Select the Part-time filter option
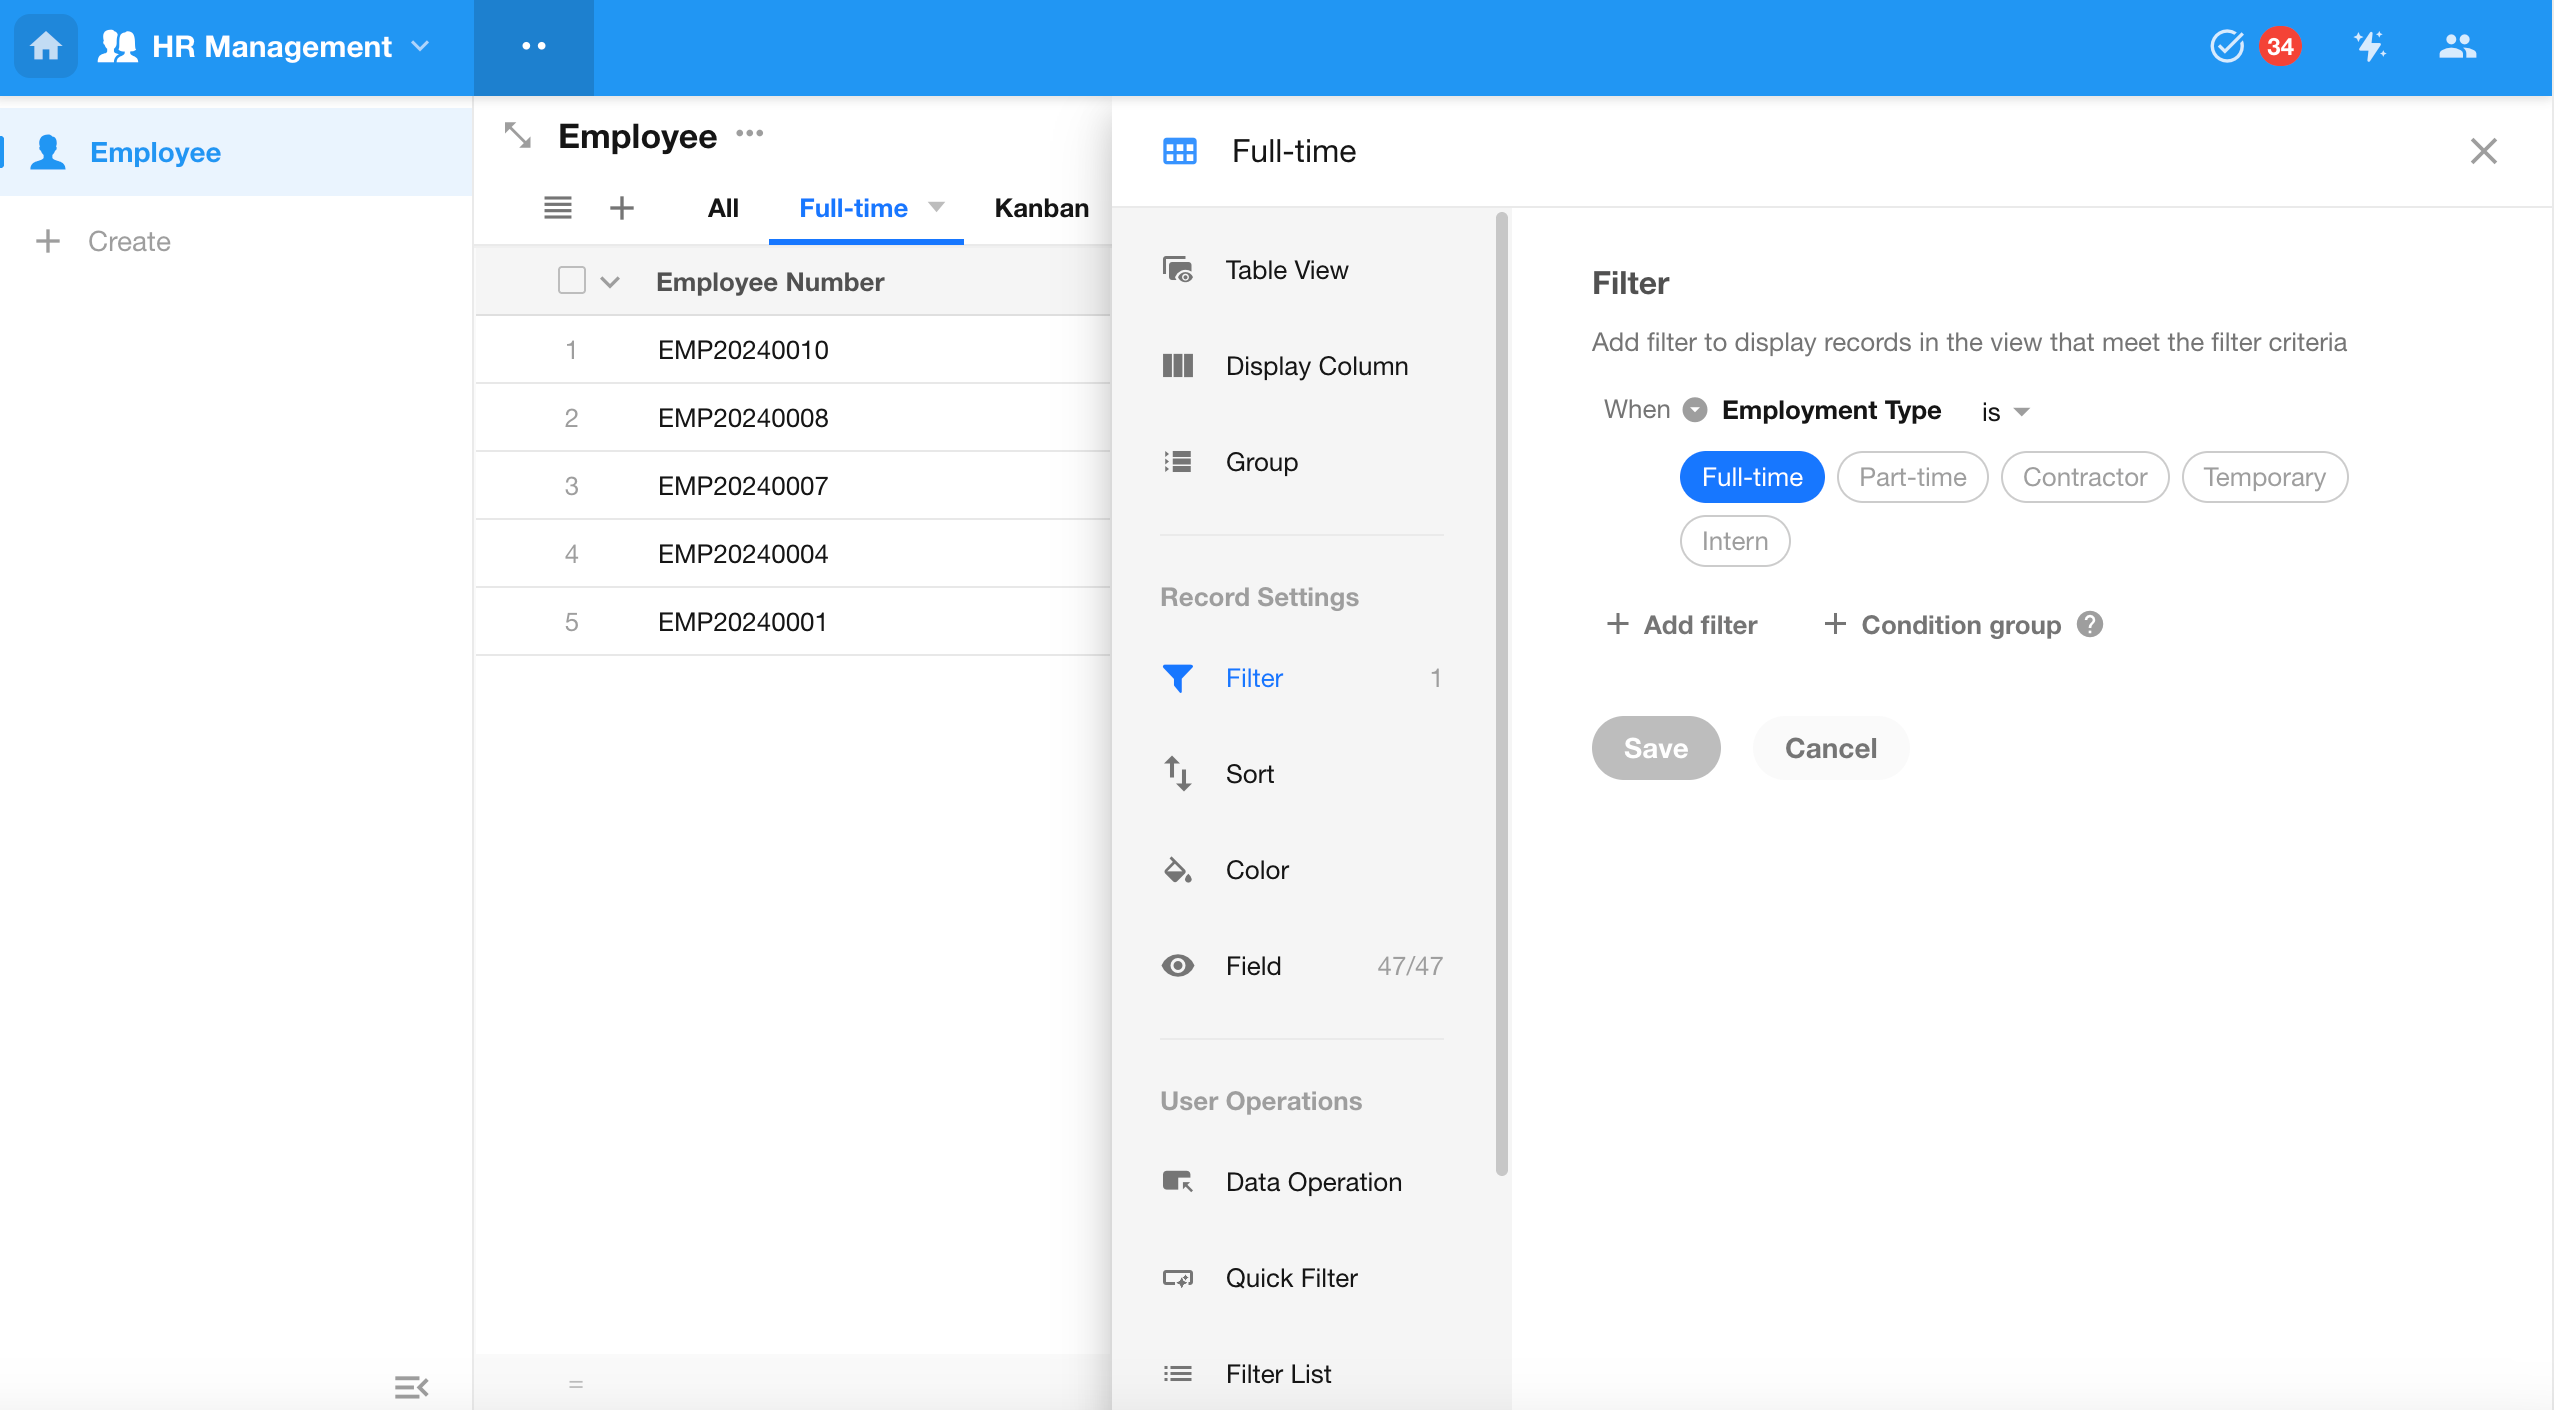 point(1912,477)
